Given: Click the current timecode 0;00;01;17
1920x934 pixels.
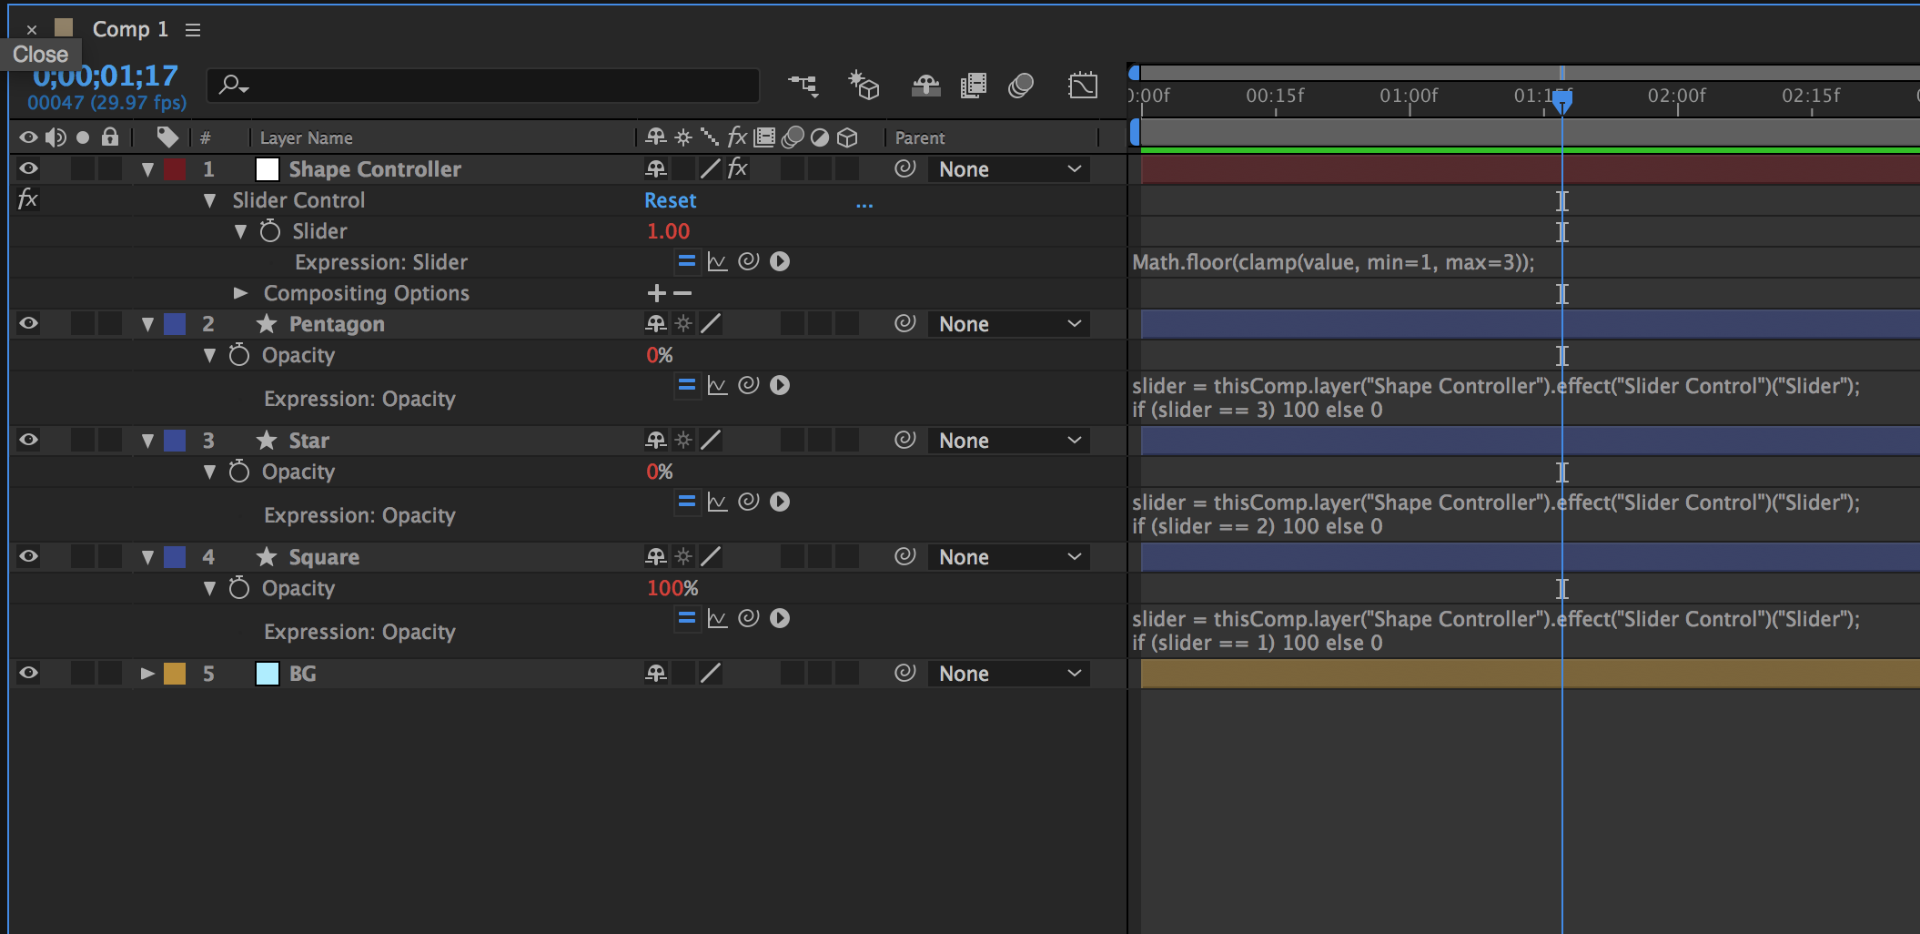Looking at the screenshot, I should point(105,76).
